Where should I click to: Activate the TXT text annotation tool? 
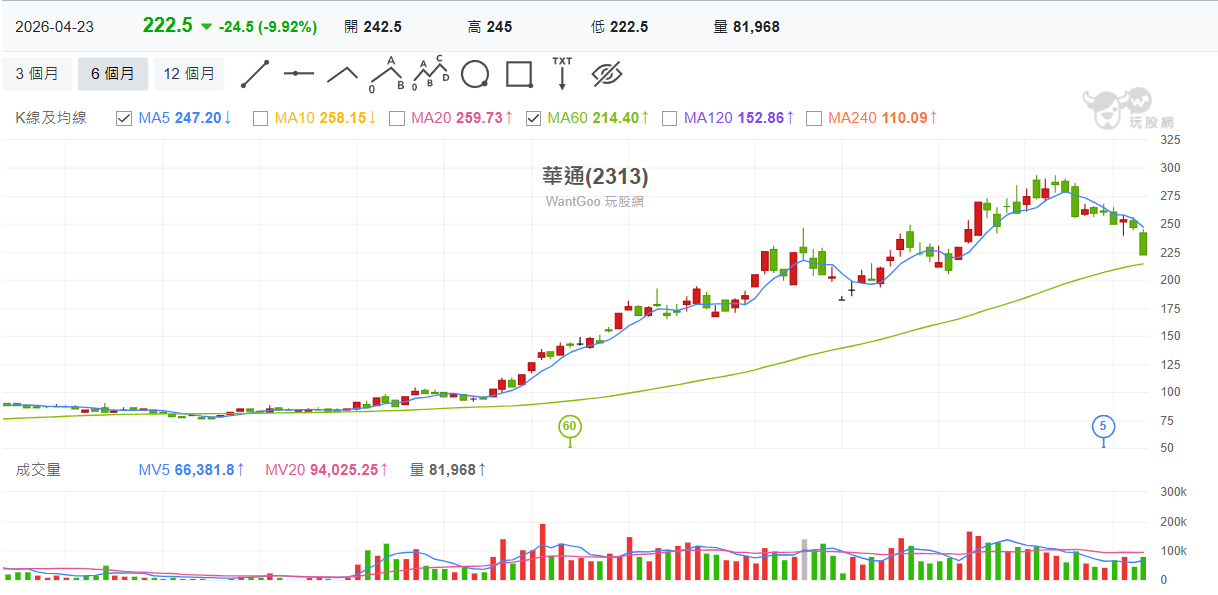coord(562,74)
